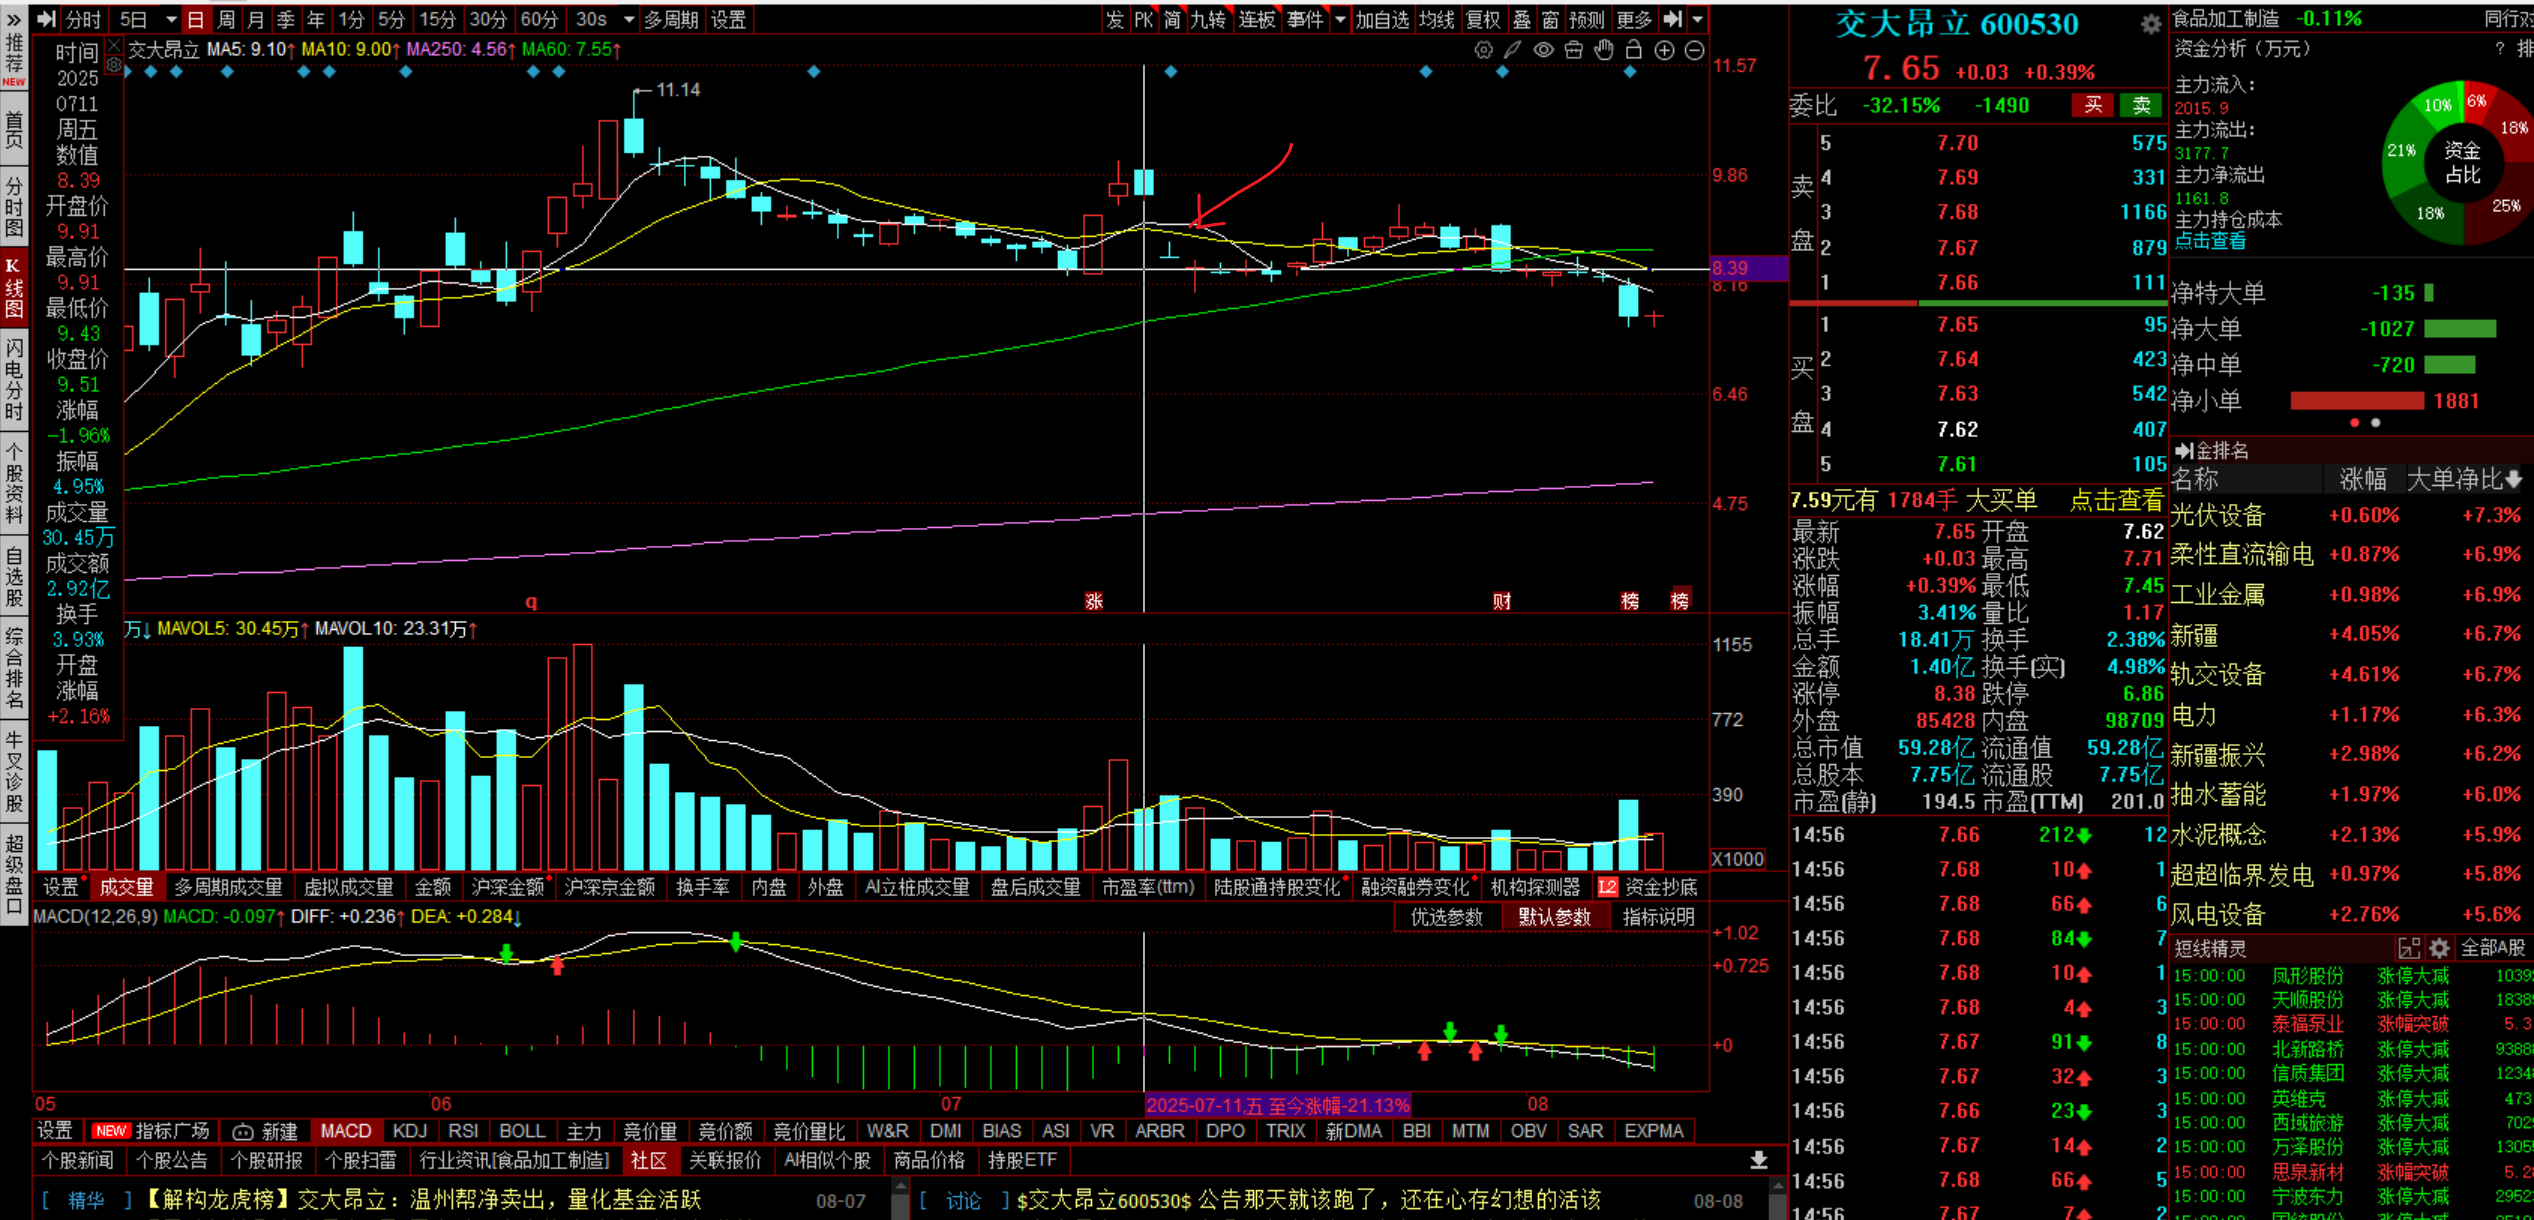Toggle the 均线 moving average display
The image size is (2534, 1220).
pyautogui.click(x=1436, y=19)
